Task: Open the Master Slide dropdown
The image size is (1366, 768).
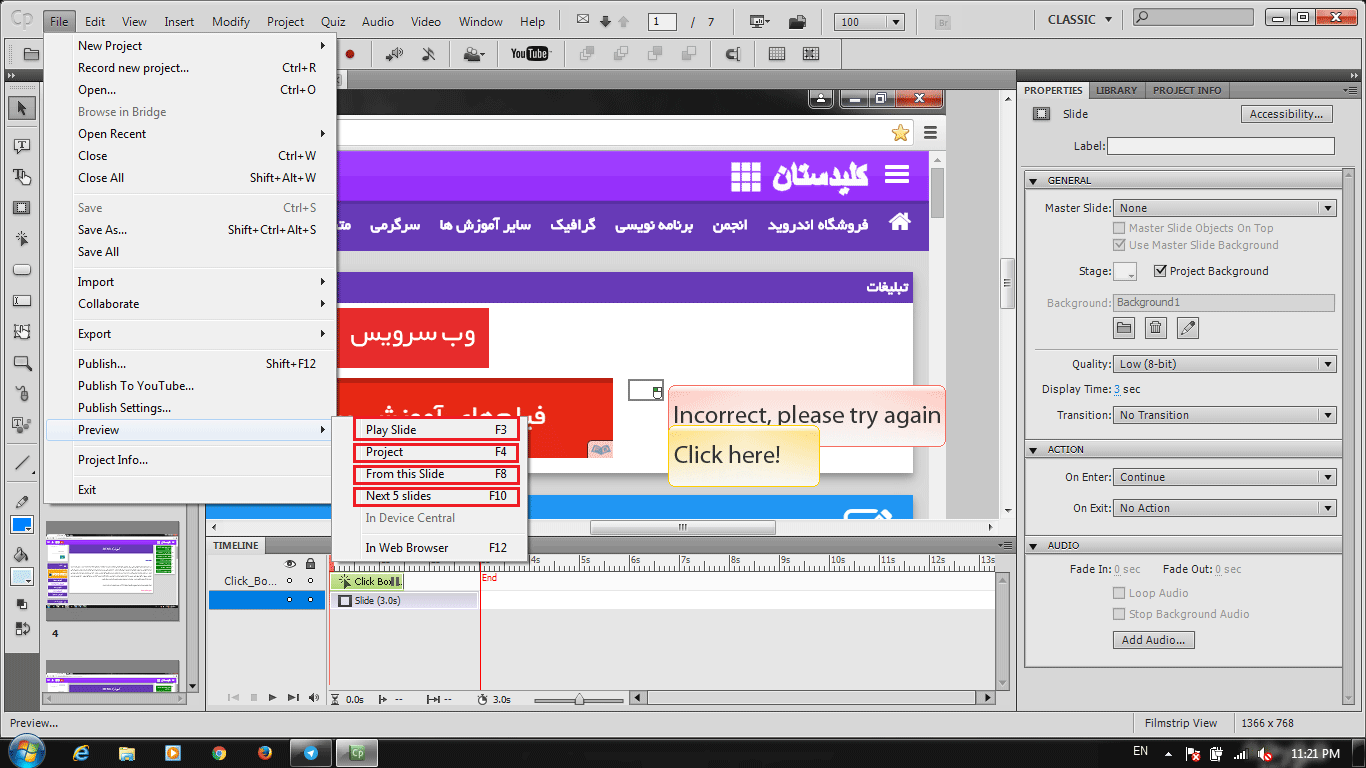Action: (x=1225, y=208)
